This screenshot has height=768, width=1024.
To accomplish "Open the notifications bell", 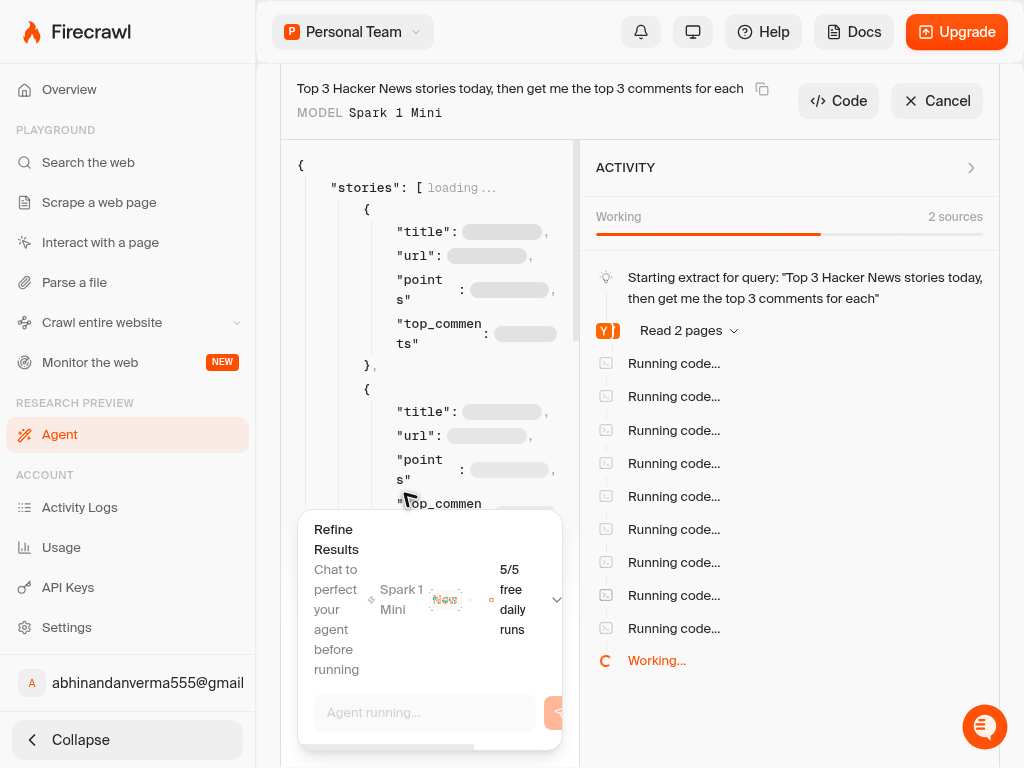I will (x=641, y=32).
